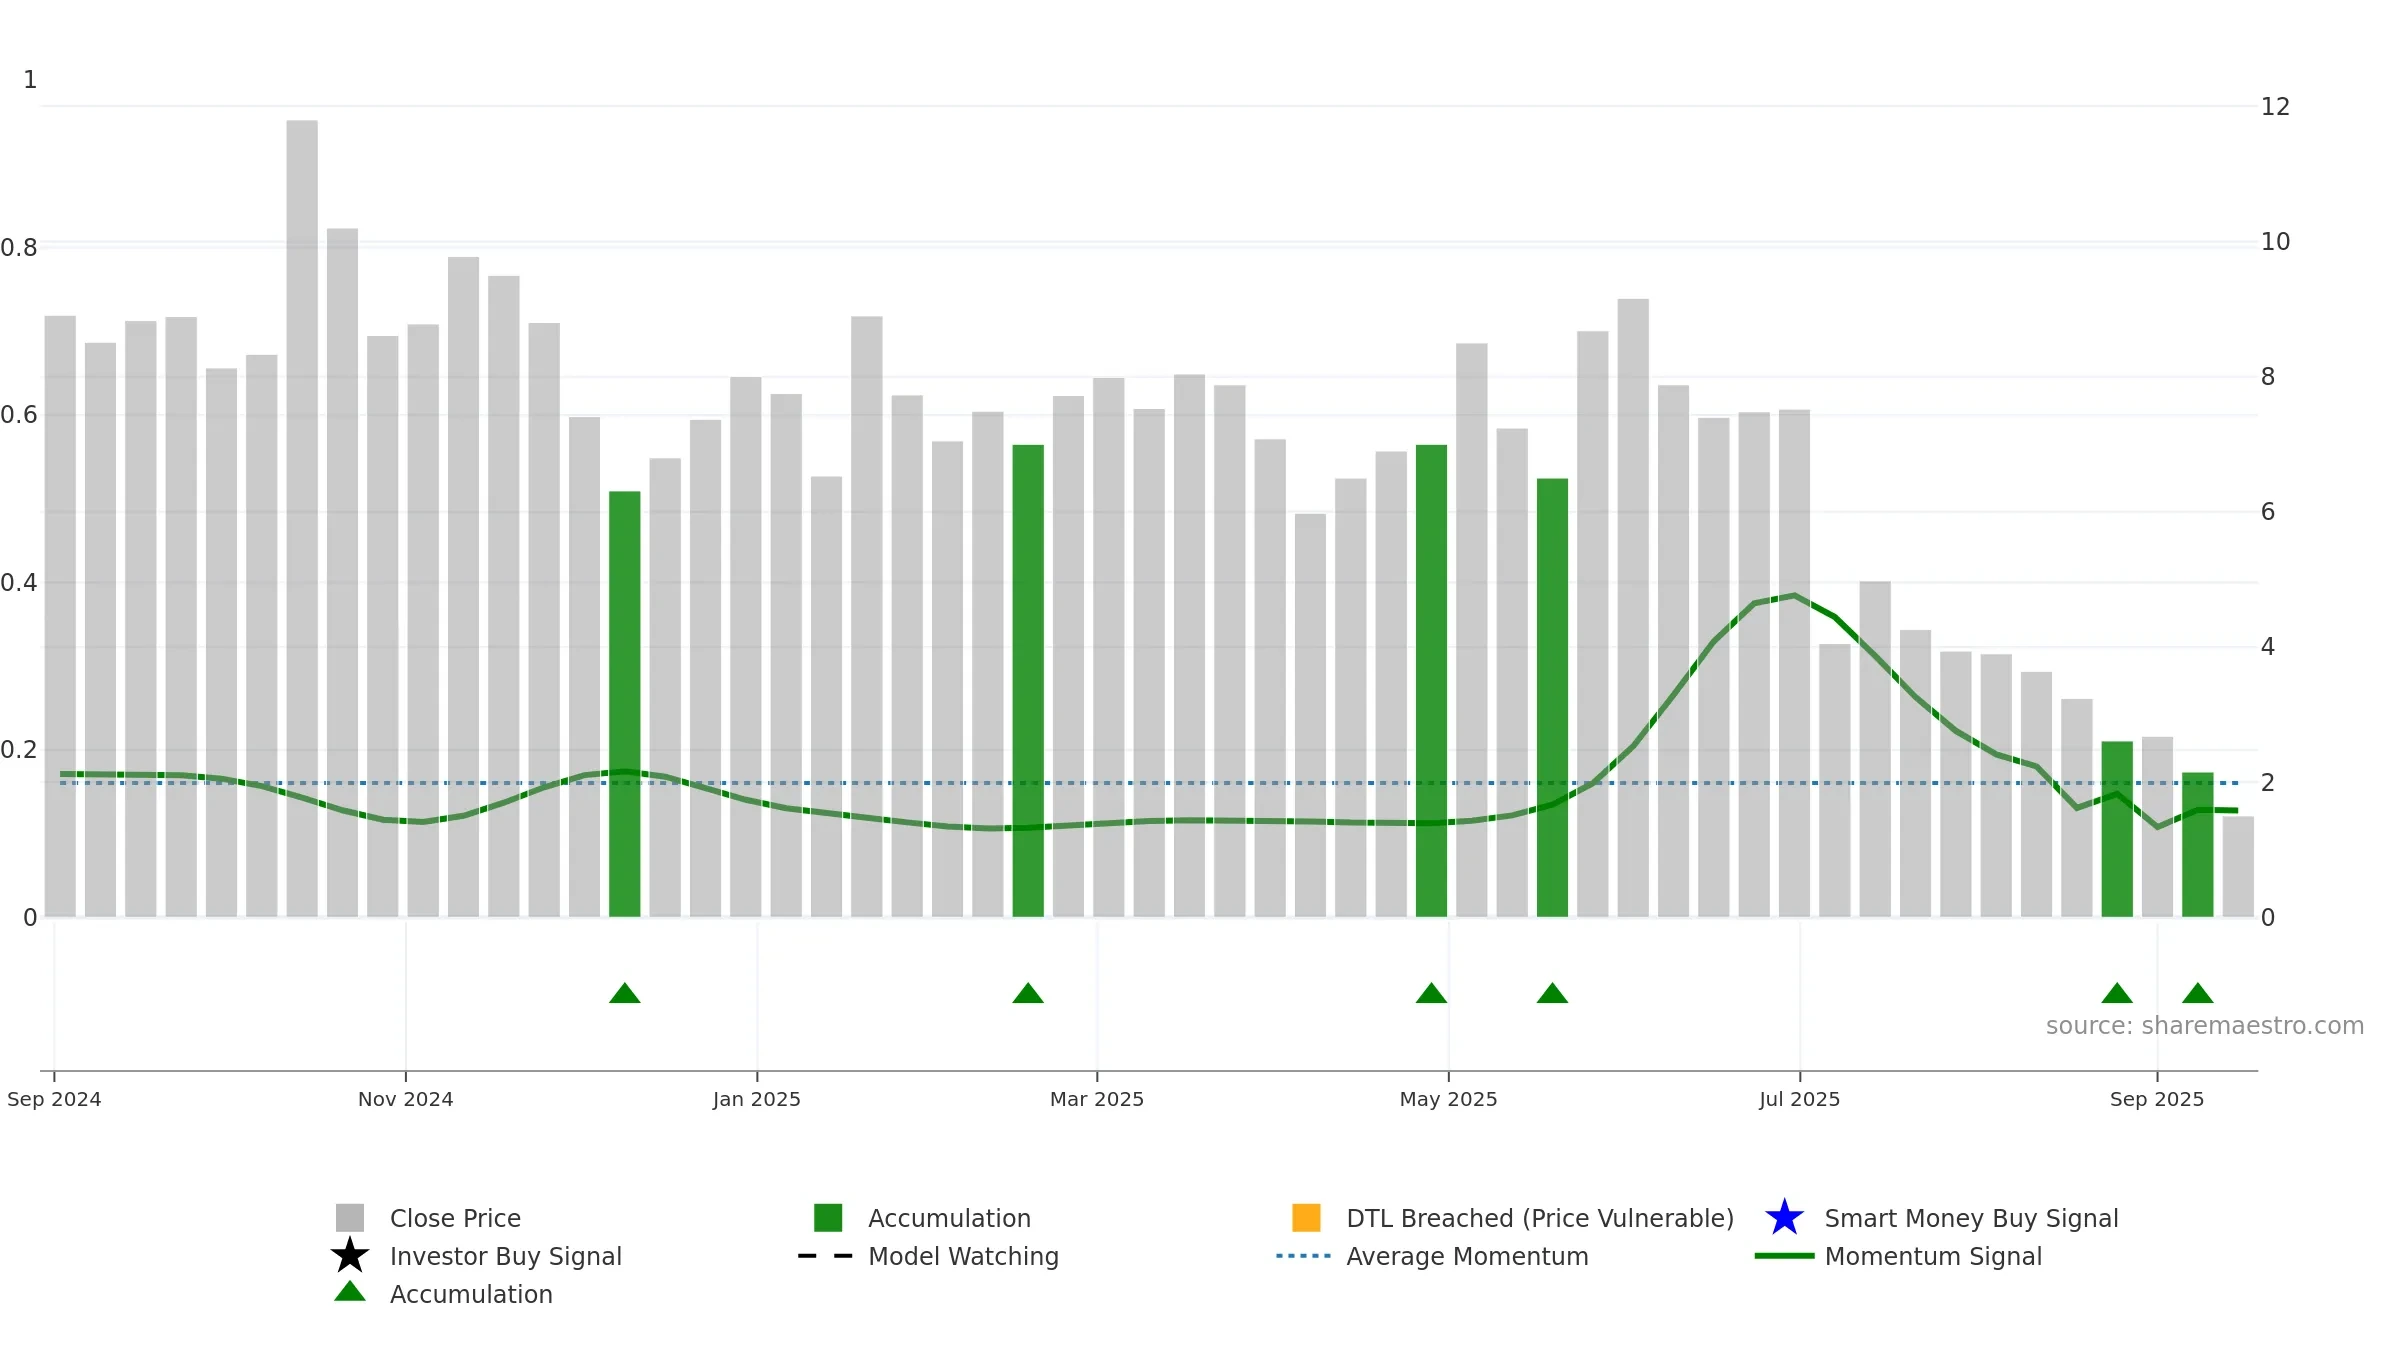
Task: Click the black Investor Buy Signal star
Action: (350, 1256)
